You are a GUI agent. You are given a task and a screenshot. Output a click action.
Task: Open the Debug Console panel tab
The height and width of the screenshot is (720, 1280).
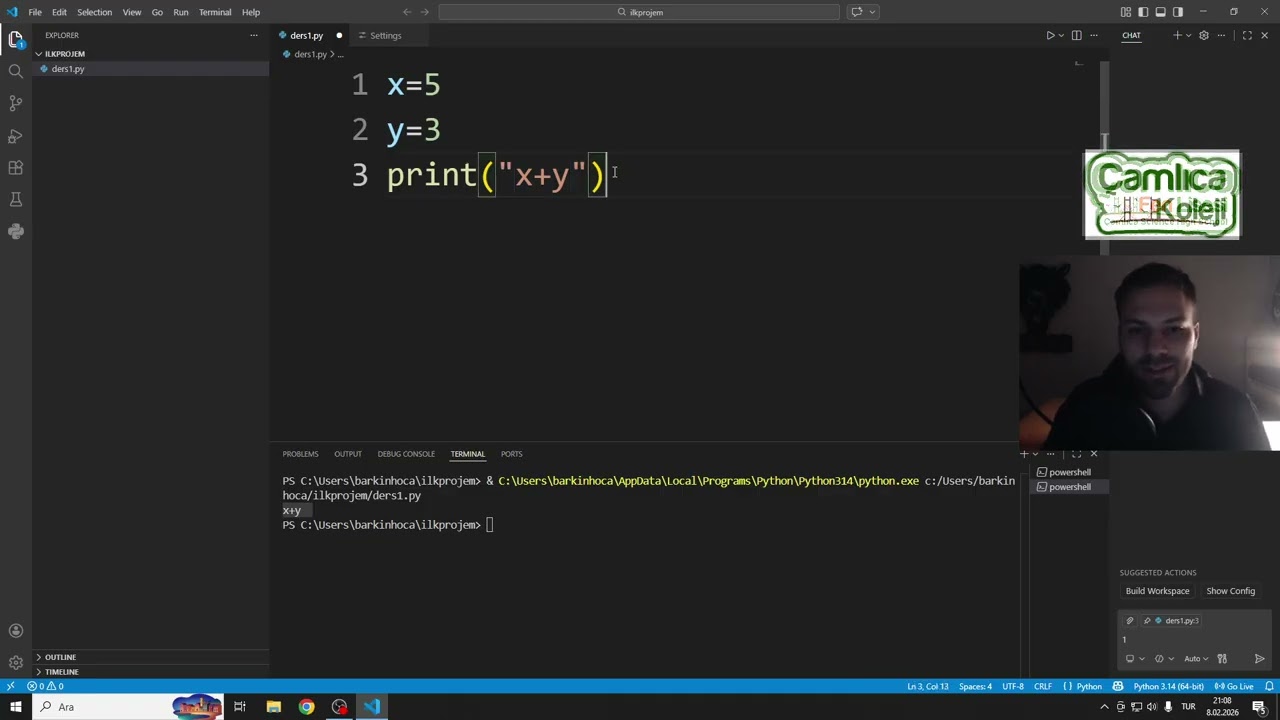[406, 454]
